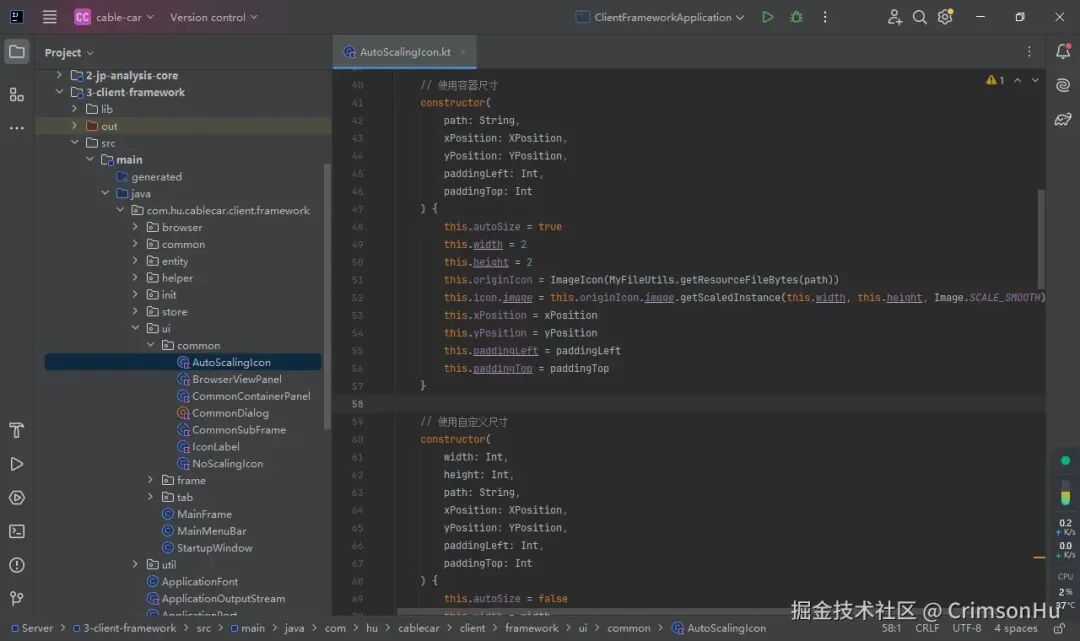The height and width of the screenshot is (641, 1080).
Task: Open the Git tool window icon
Action: [x=17, y=598]
